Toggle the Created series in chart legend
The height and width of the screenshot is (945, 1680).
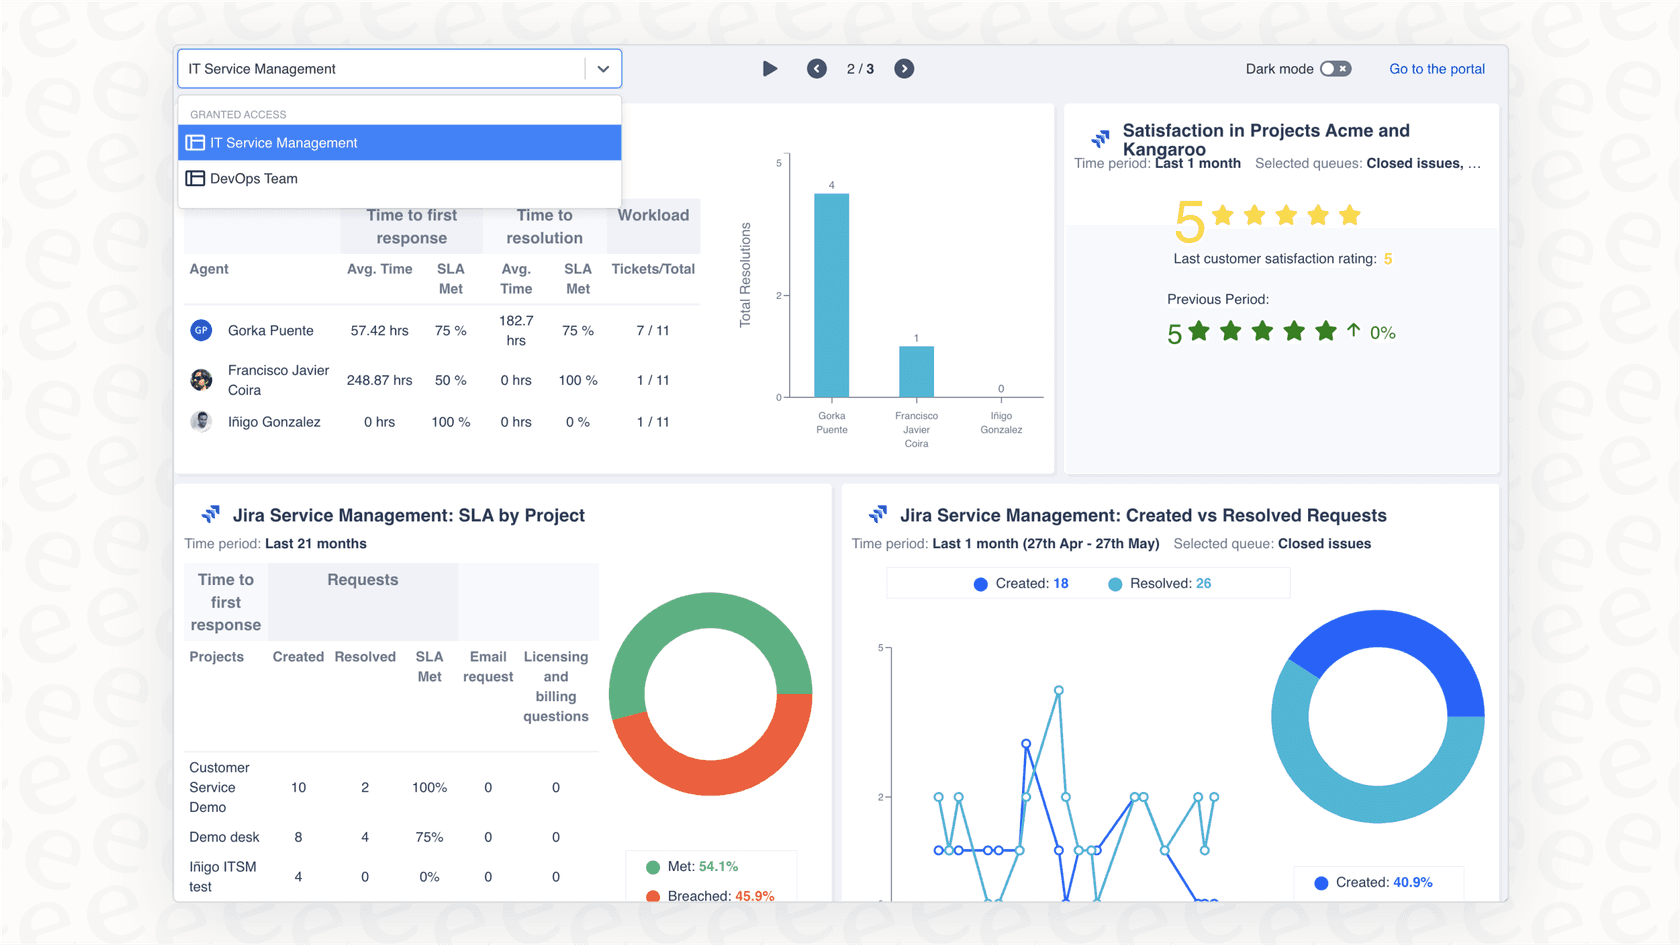tap(1020, 584)
